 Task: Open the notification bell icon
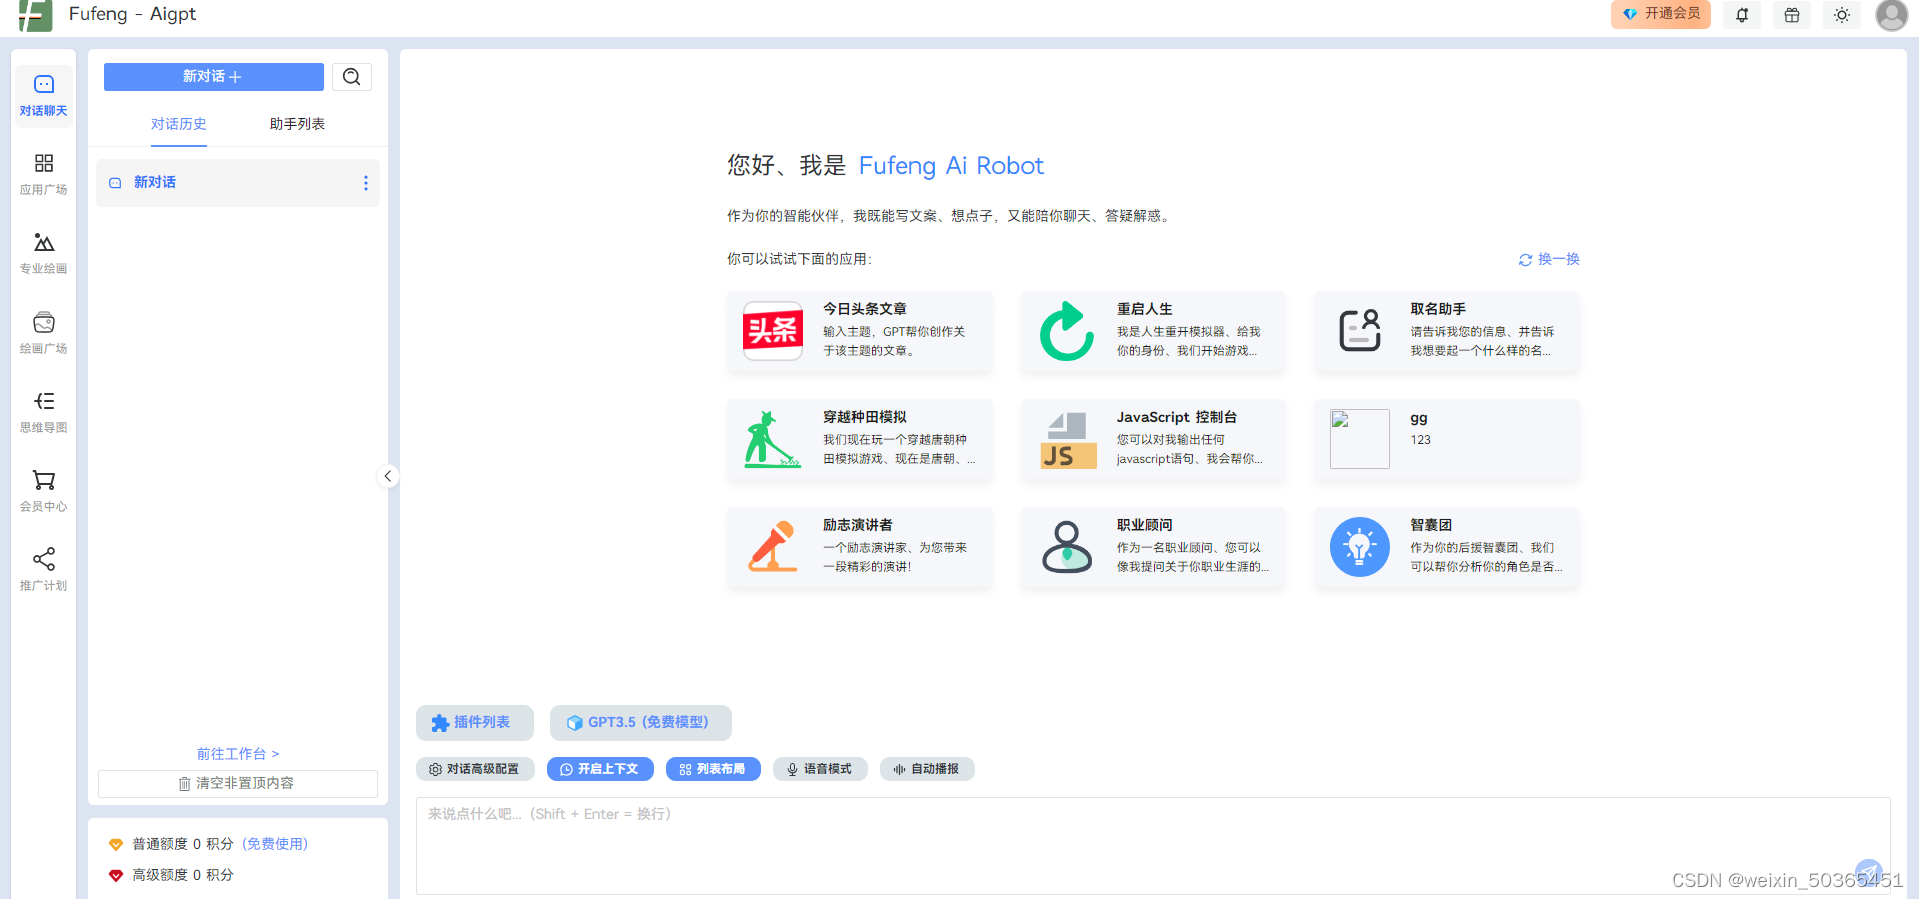[x=1742, y=15]
